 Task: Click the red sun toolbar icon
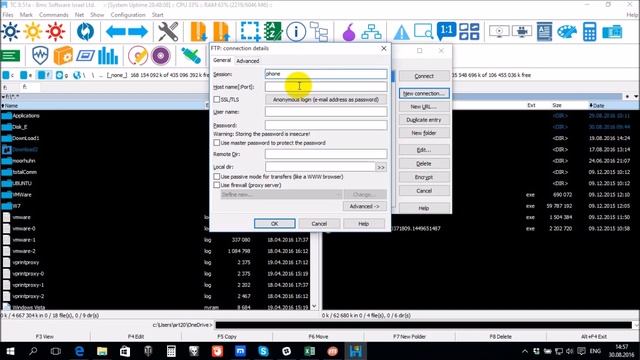pos(56,31)
